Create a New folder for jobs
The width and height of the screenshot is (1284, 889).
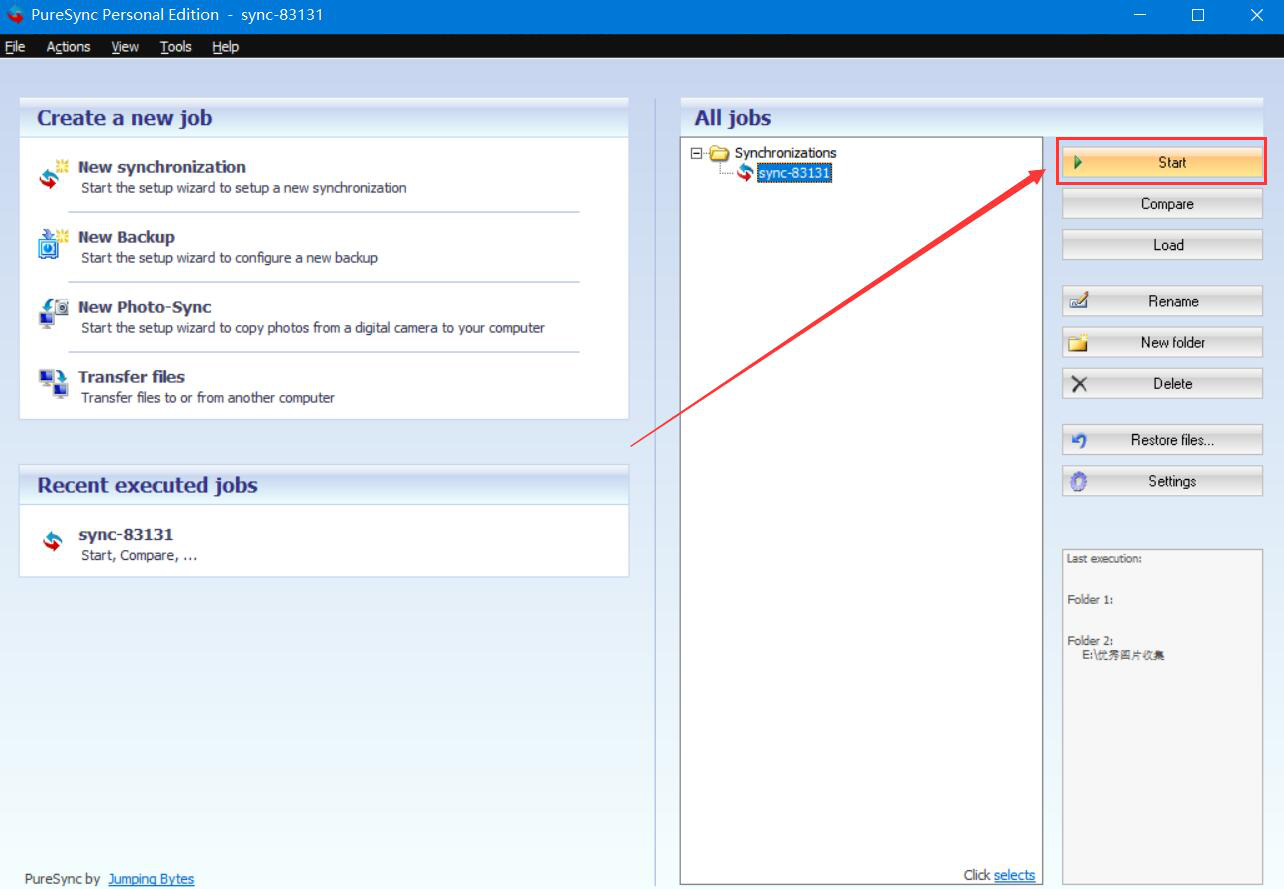(1162, 342)
